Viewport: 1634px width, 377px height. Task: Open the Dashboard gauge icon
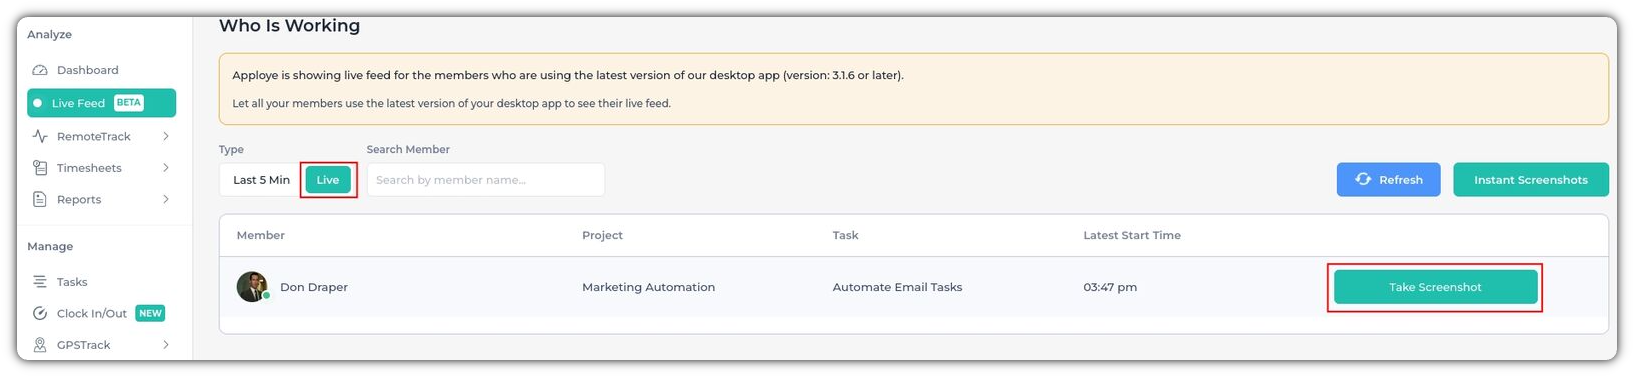(x=40, y=70)
